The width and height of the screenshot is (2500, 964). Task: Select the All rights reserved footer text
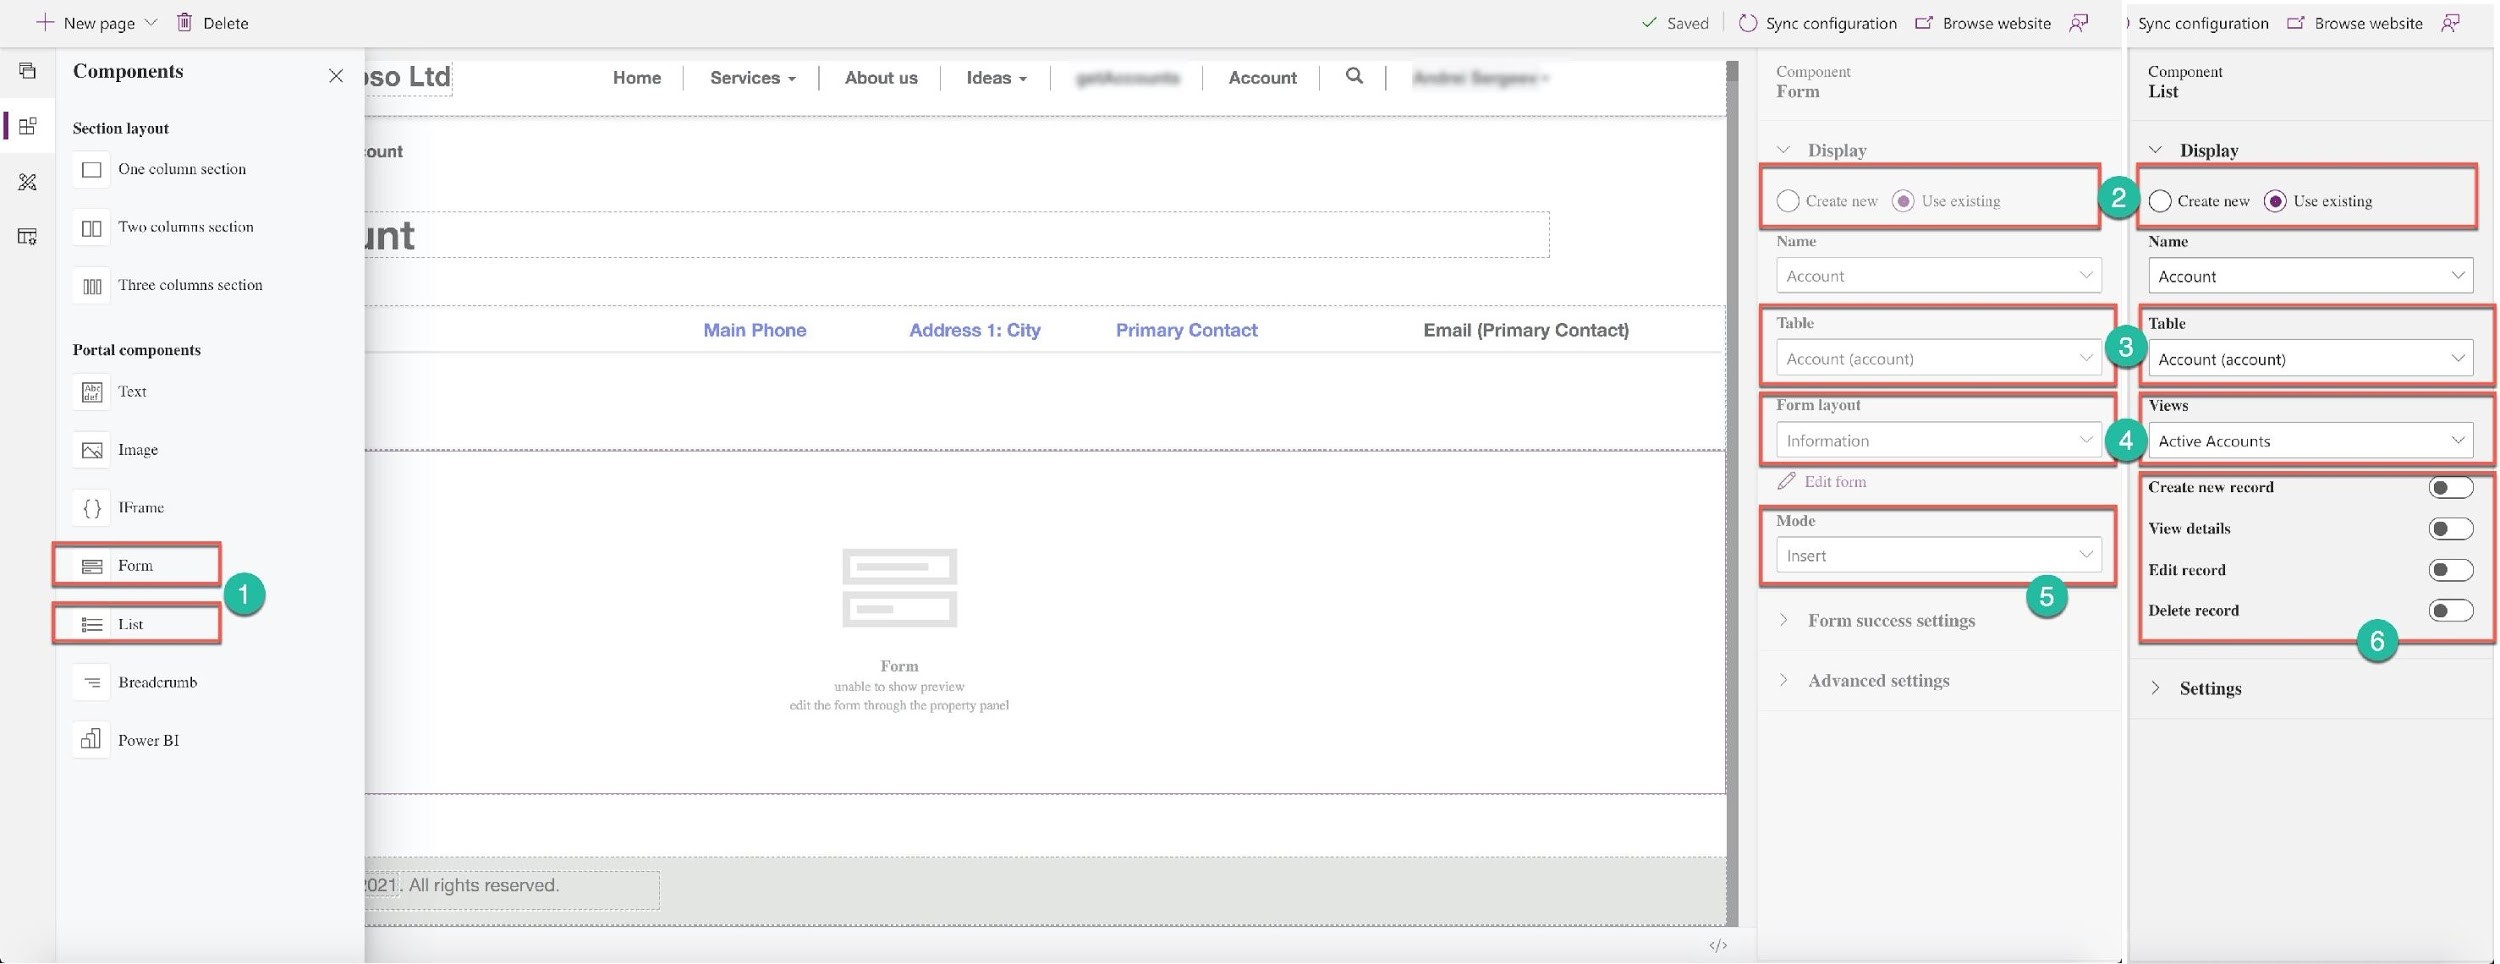[x=483, y=886]
